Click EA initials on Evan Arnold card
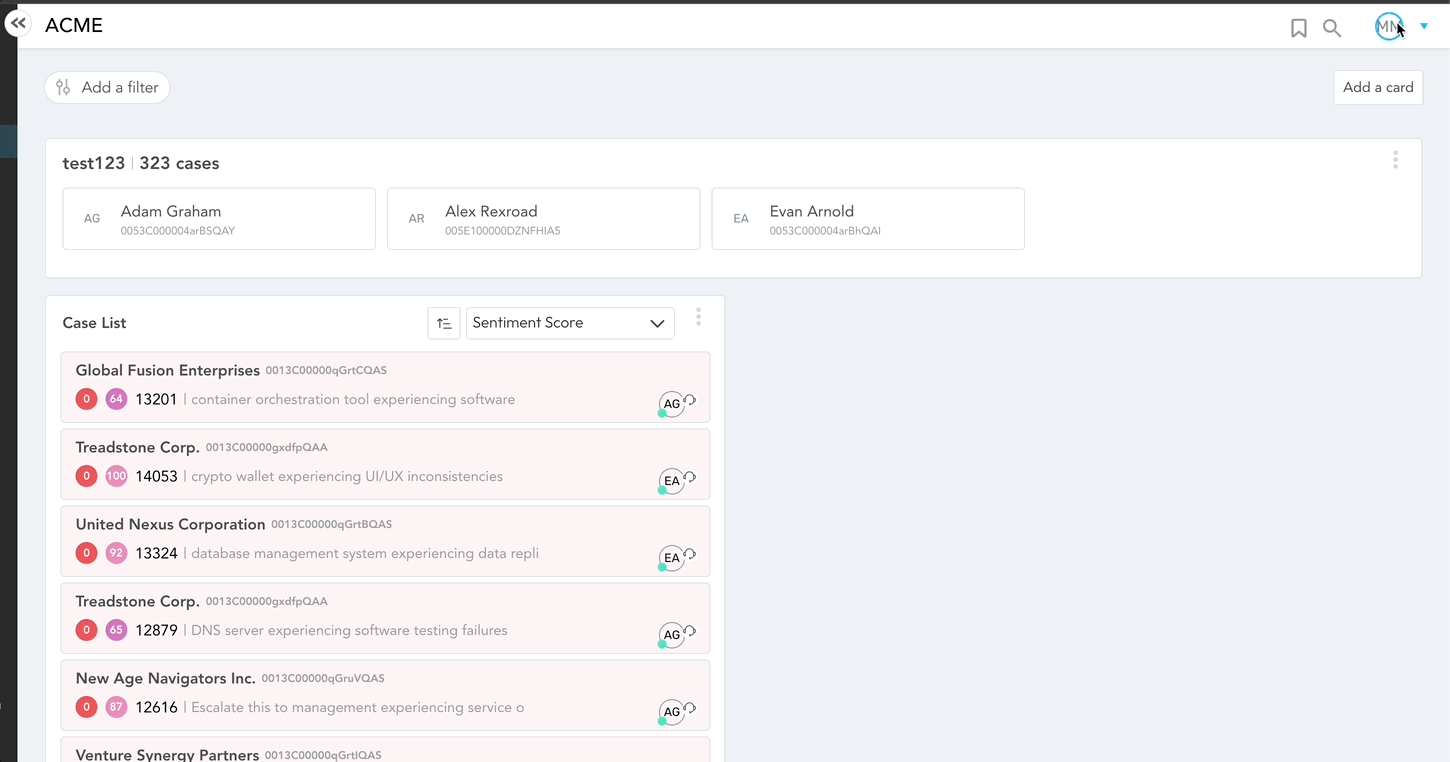This screenshot has width=1450, height=762. tap(741, 219)
